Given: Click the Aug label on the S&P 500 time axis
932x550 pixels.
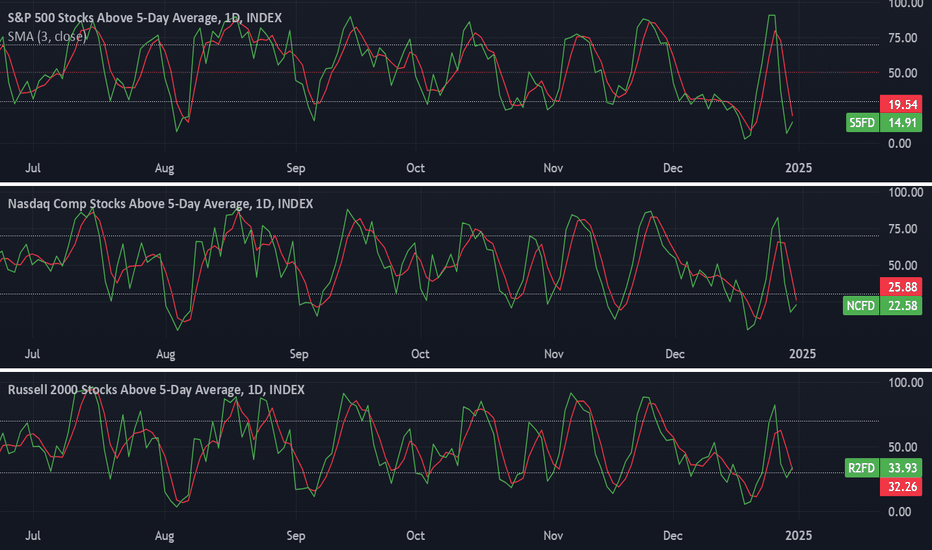Looking at the screenshot, I should (165, 168).
